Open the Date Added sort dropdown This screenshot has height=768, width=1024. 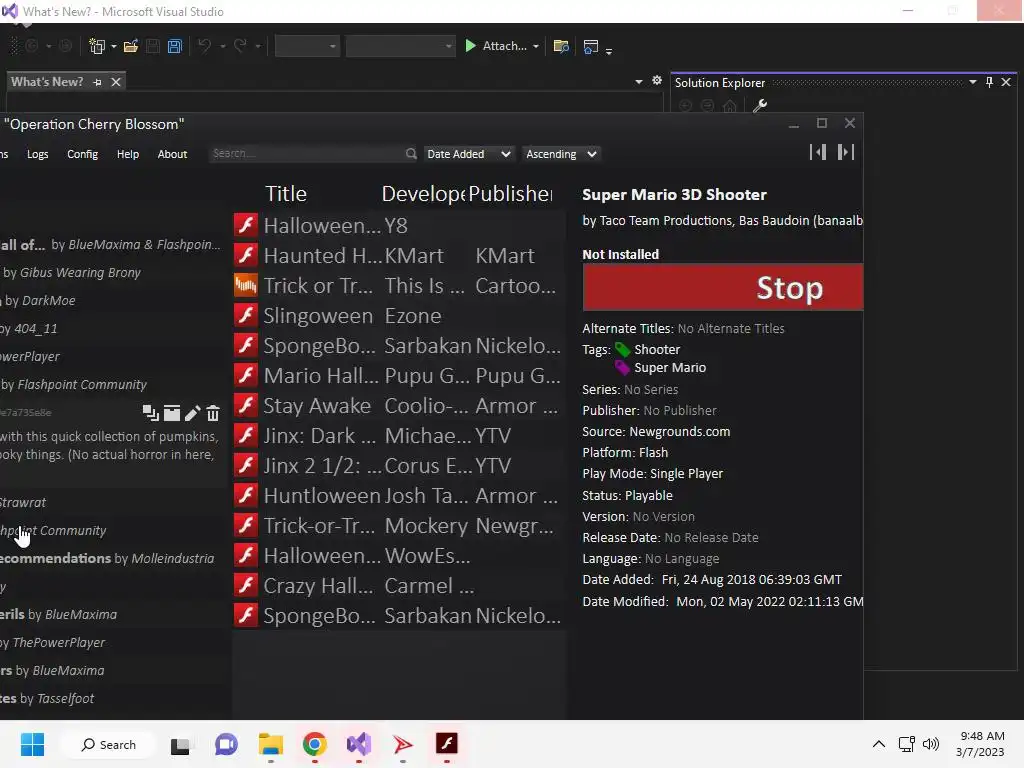(x=468, y=154)
